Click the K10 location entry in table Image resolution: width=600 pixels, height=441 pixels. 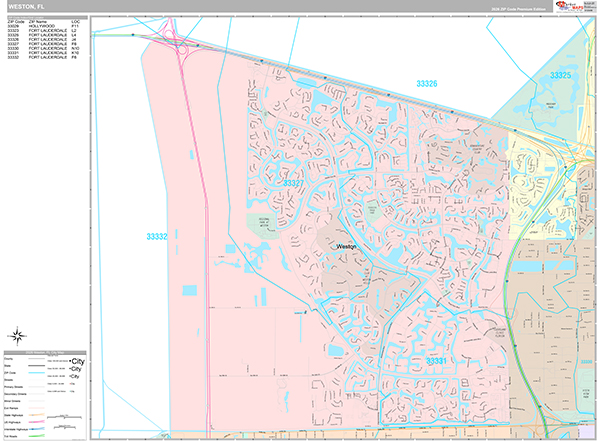75,53
